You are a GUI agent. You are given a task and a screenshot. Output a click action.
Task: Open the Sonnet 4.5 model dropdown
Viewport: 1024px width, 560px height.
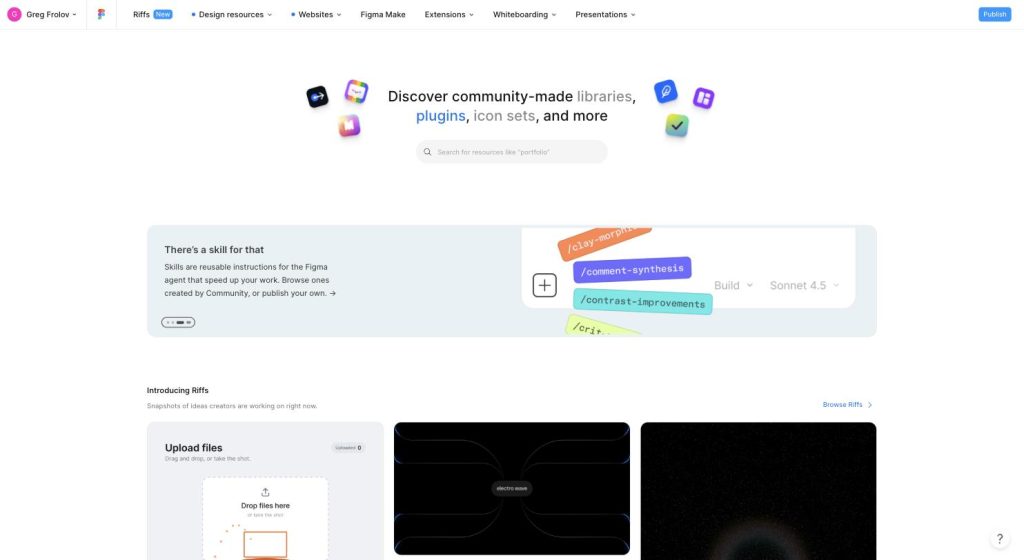click(x=804, y=285)
